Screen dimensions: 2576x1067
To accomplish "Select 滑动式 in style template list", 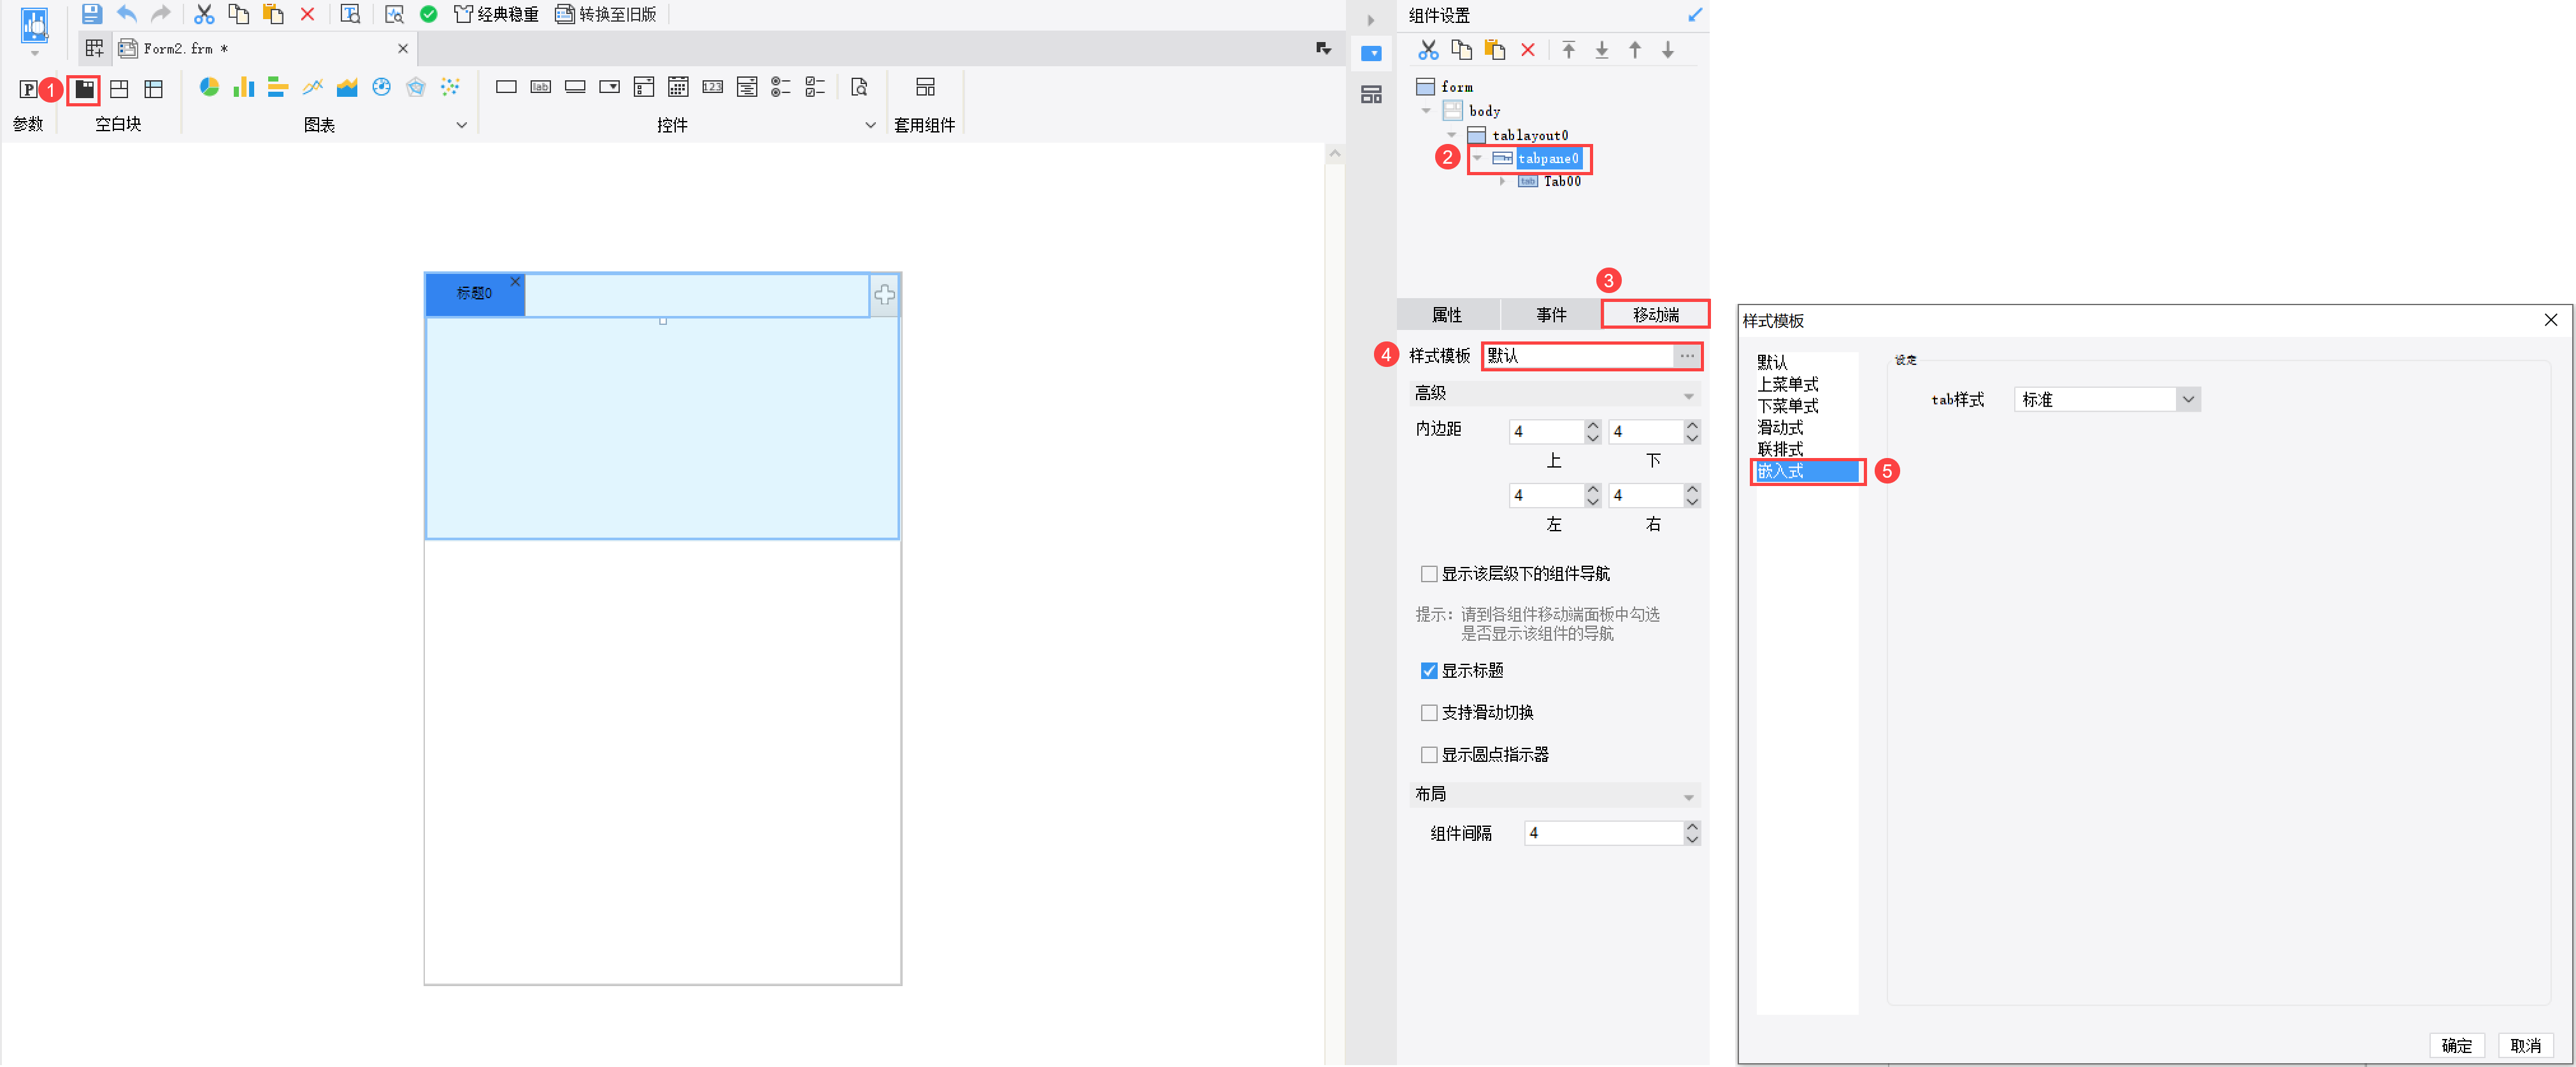I will 1780,428.
